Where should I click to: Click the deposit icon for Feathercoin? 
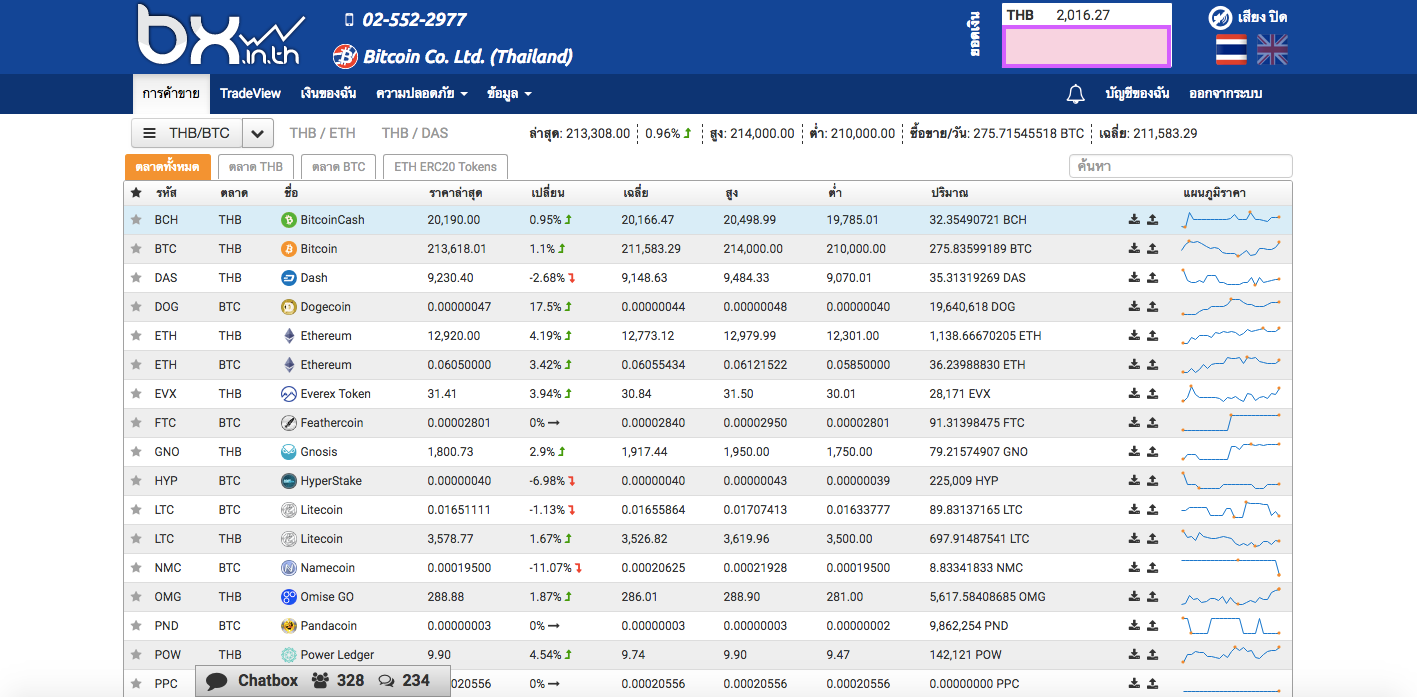tap(1134, 423)
